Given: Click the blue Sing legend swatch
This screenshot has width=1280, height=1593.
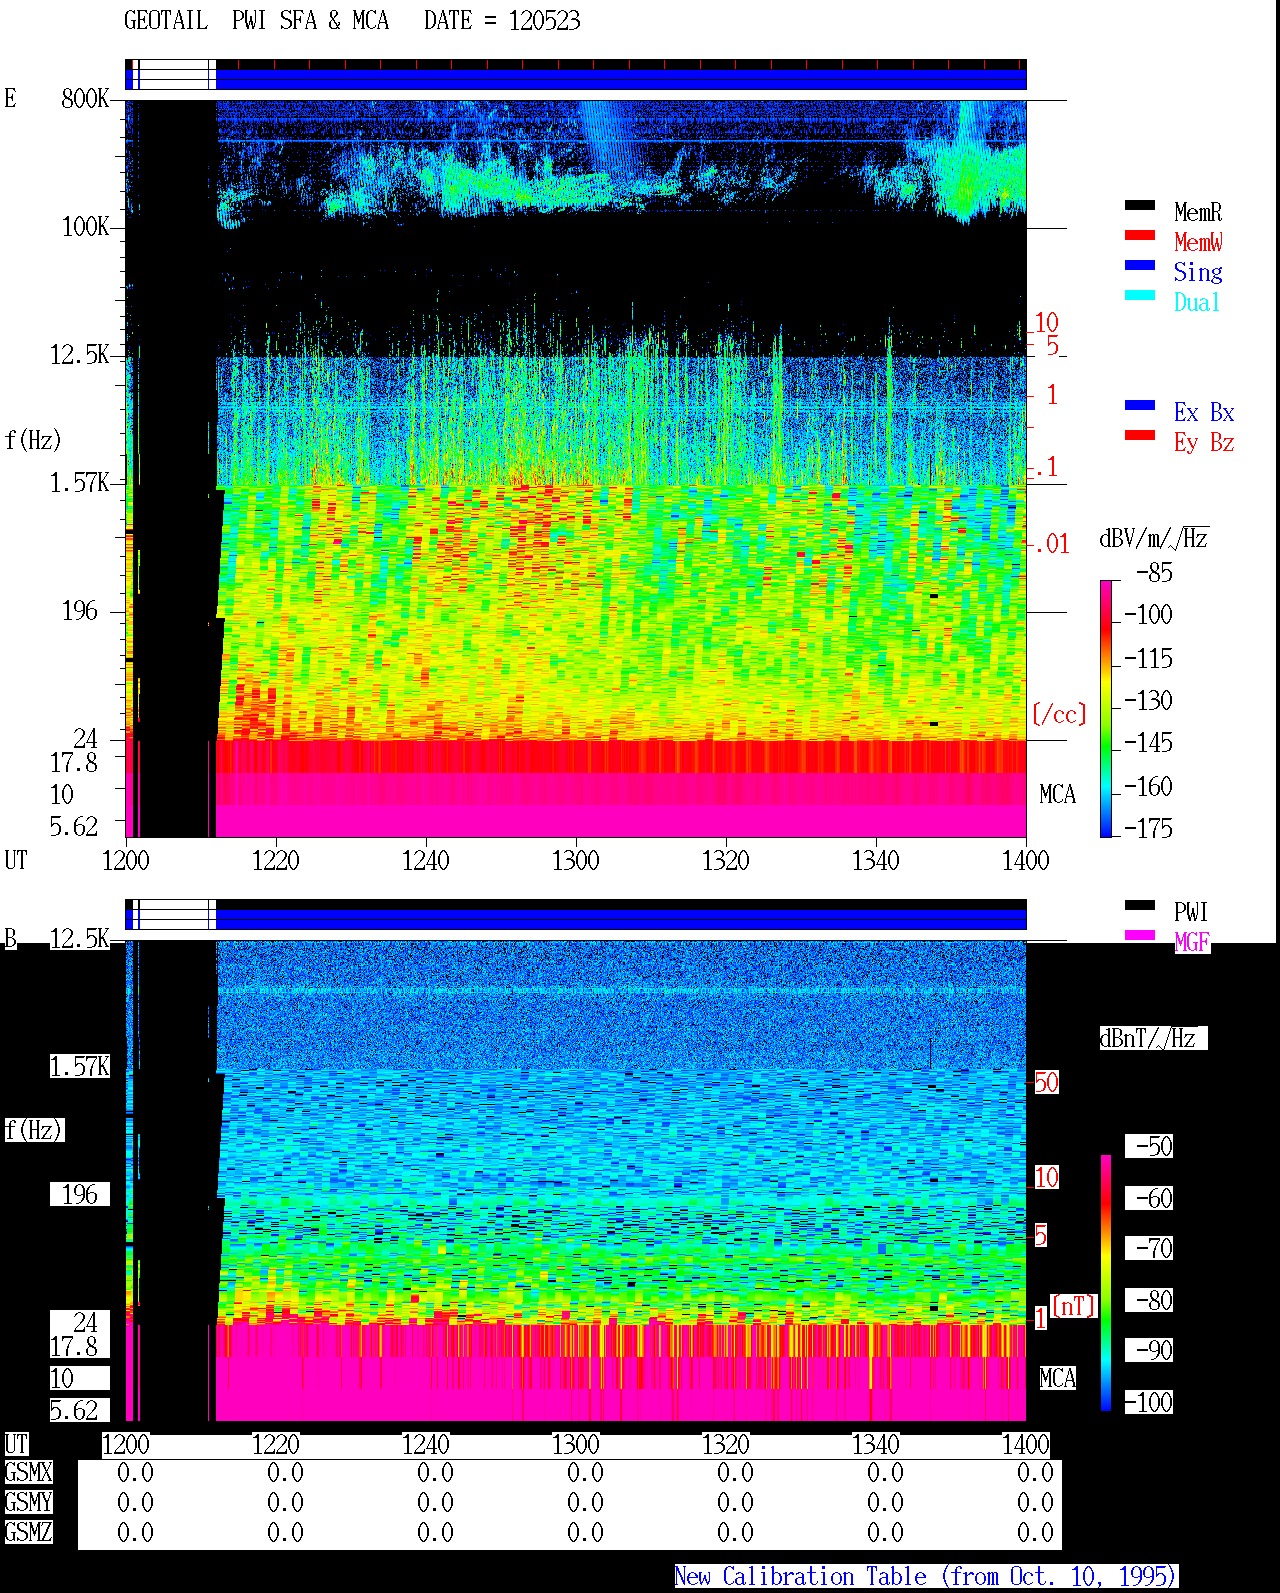Looking at the screenshot, I should click(1140, 265).
